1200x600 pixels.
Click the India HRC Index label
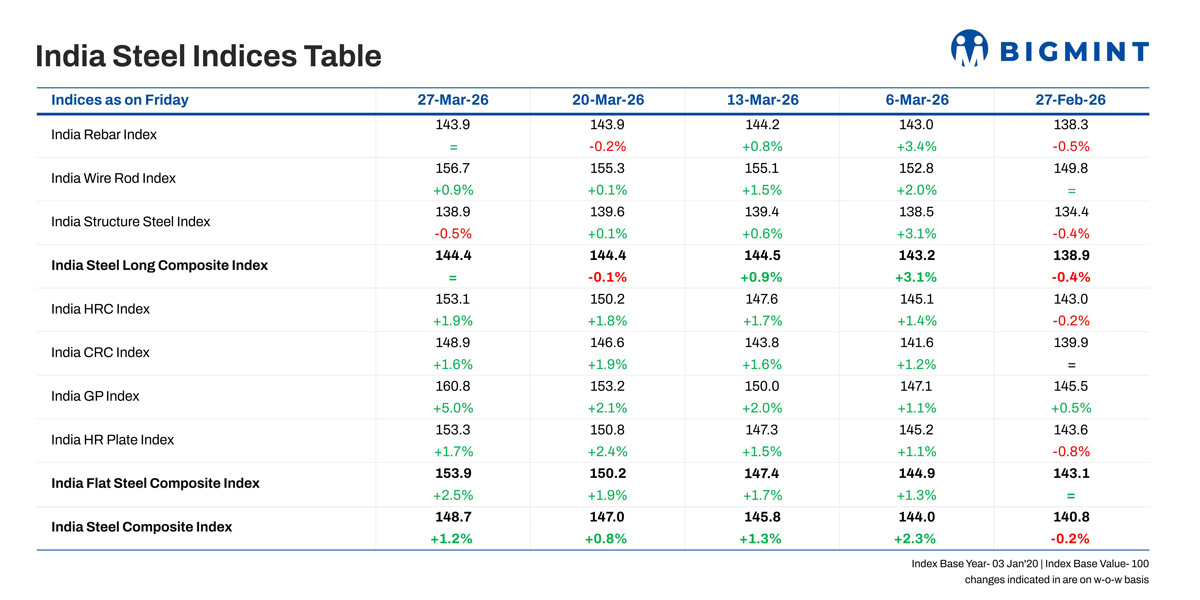(x=100, y=309)
